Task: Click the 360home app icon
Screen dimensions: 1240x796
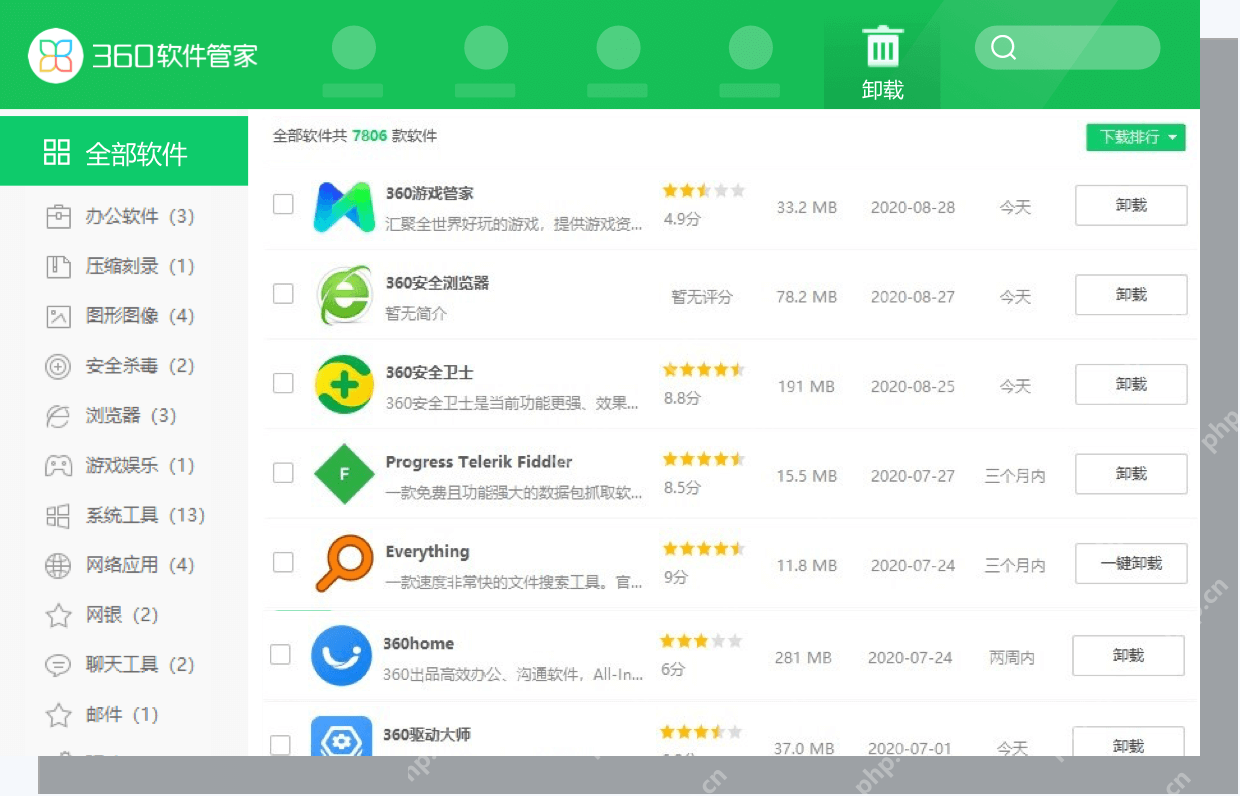Action: pos(341,655)
